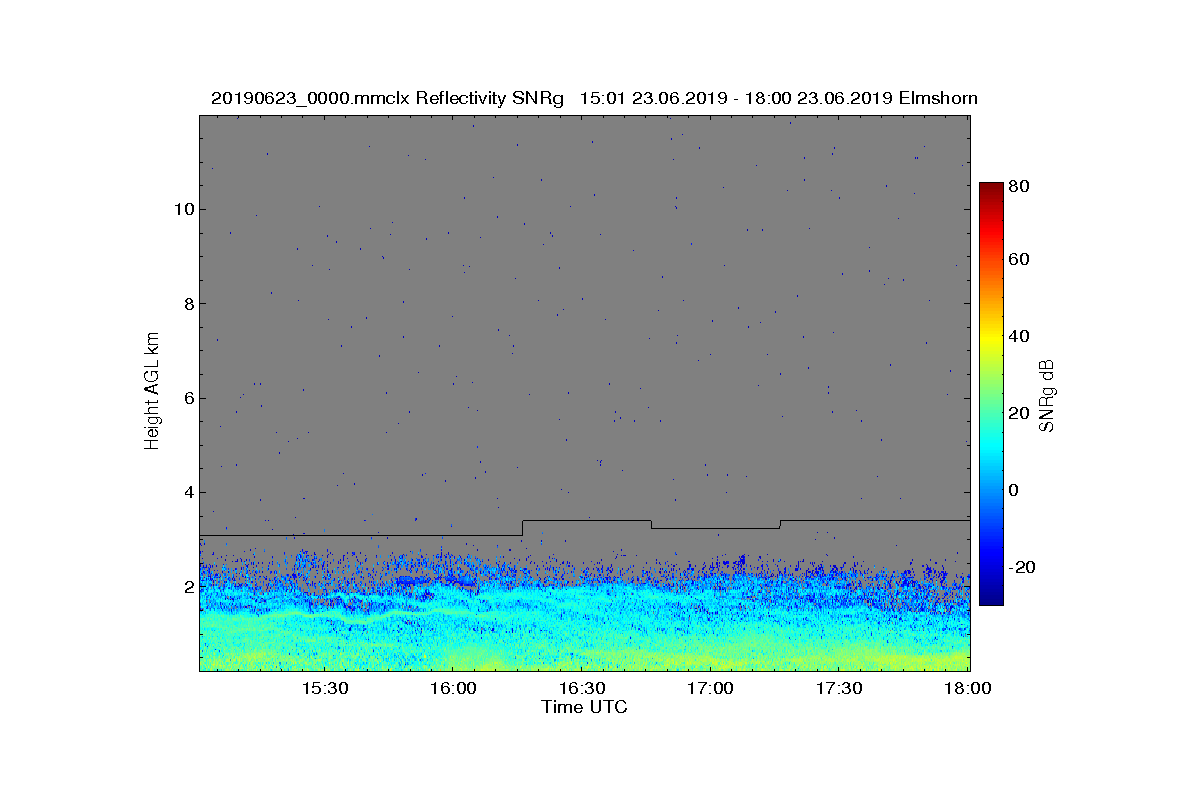1200x800 pixels.
Task: Click the 16:30 time tick label
Action: click(x=582, y=689)
